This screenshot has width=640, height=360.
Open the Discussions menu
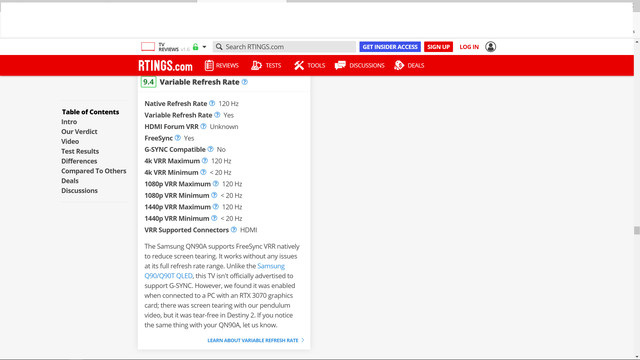(360, 65)
